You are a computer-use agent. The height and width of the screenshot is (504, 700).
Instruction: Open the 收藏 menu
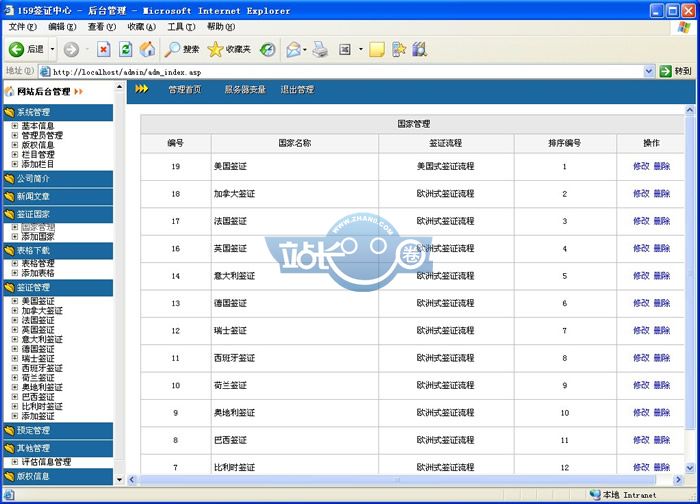click(x=142, y=27)
